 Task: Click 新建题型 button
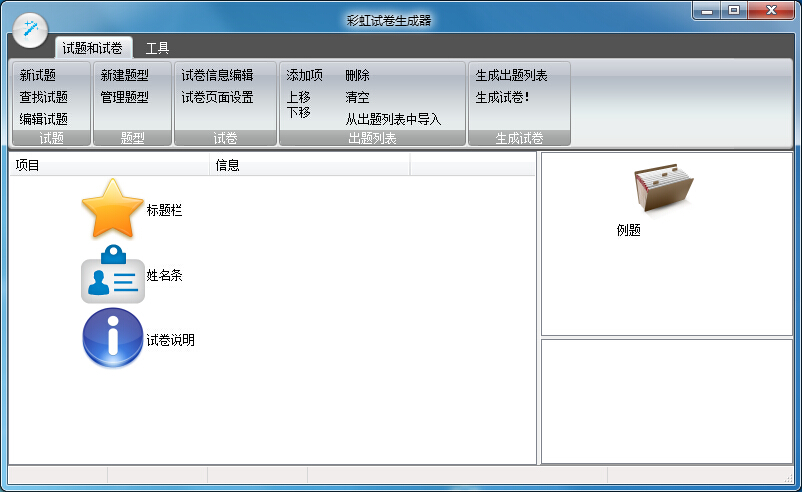point(125,76)
